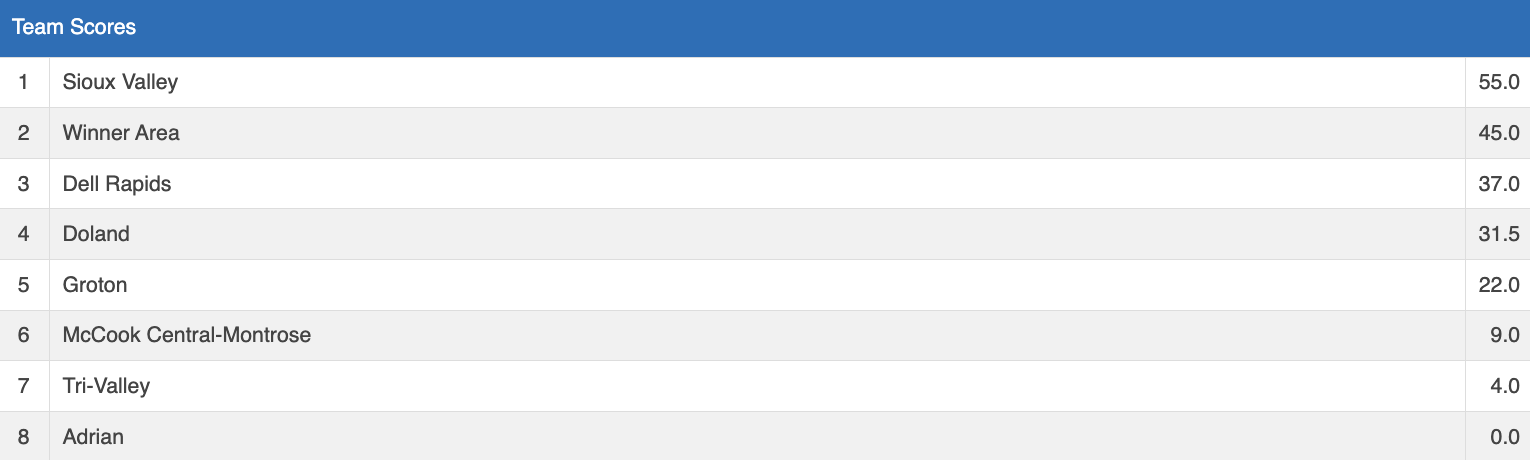Open the McCook Central-Montrose team entry
This screenshot has width=1530, height=460.
[187, 335]
